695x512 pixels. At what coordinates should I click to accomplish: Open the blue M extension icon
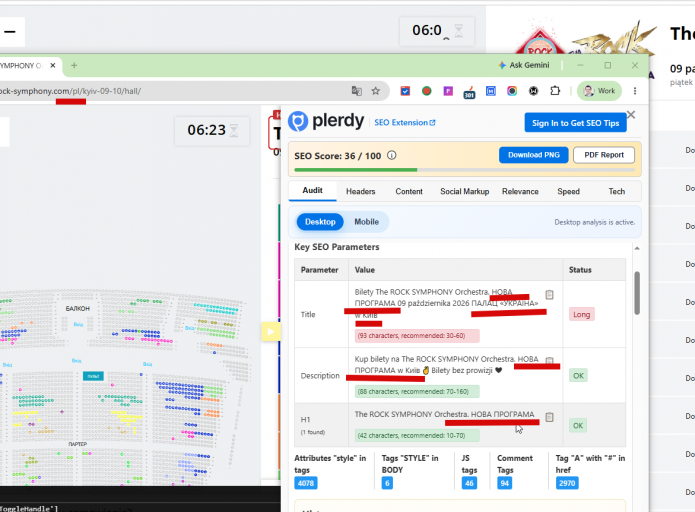click(491, 91)
